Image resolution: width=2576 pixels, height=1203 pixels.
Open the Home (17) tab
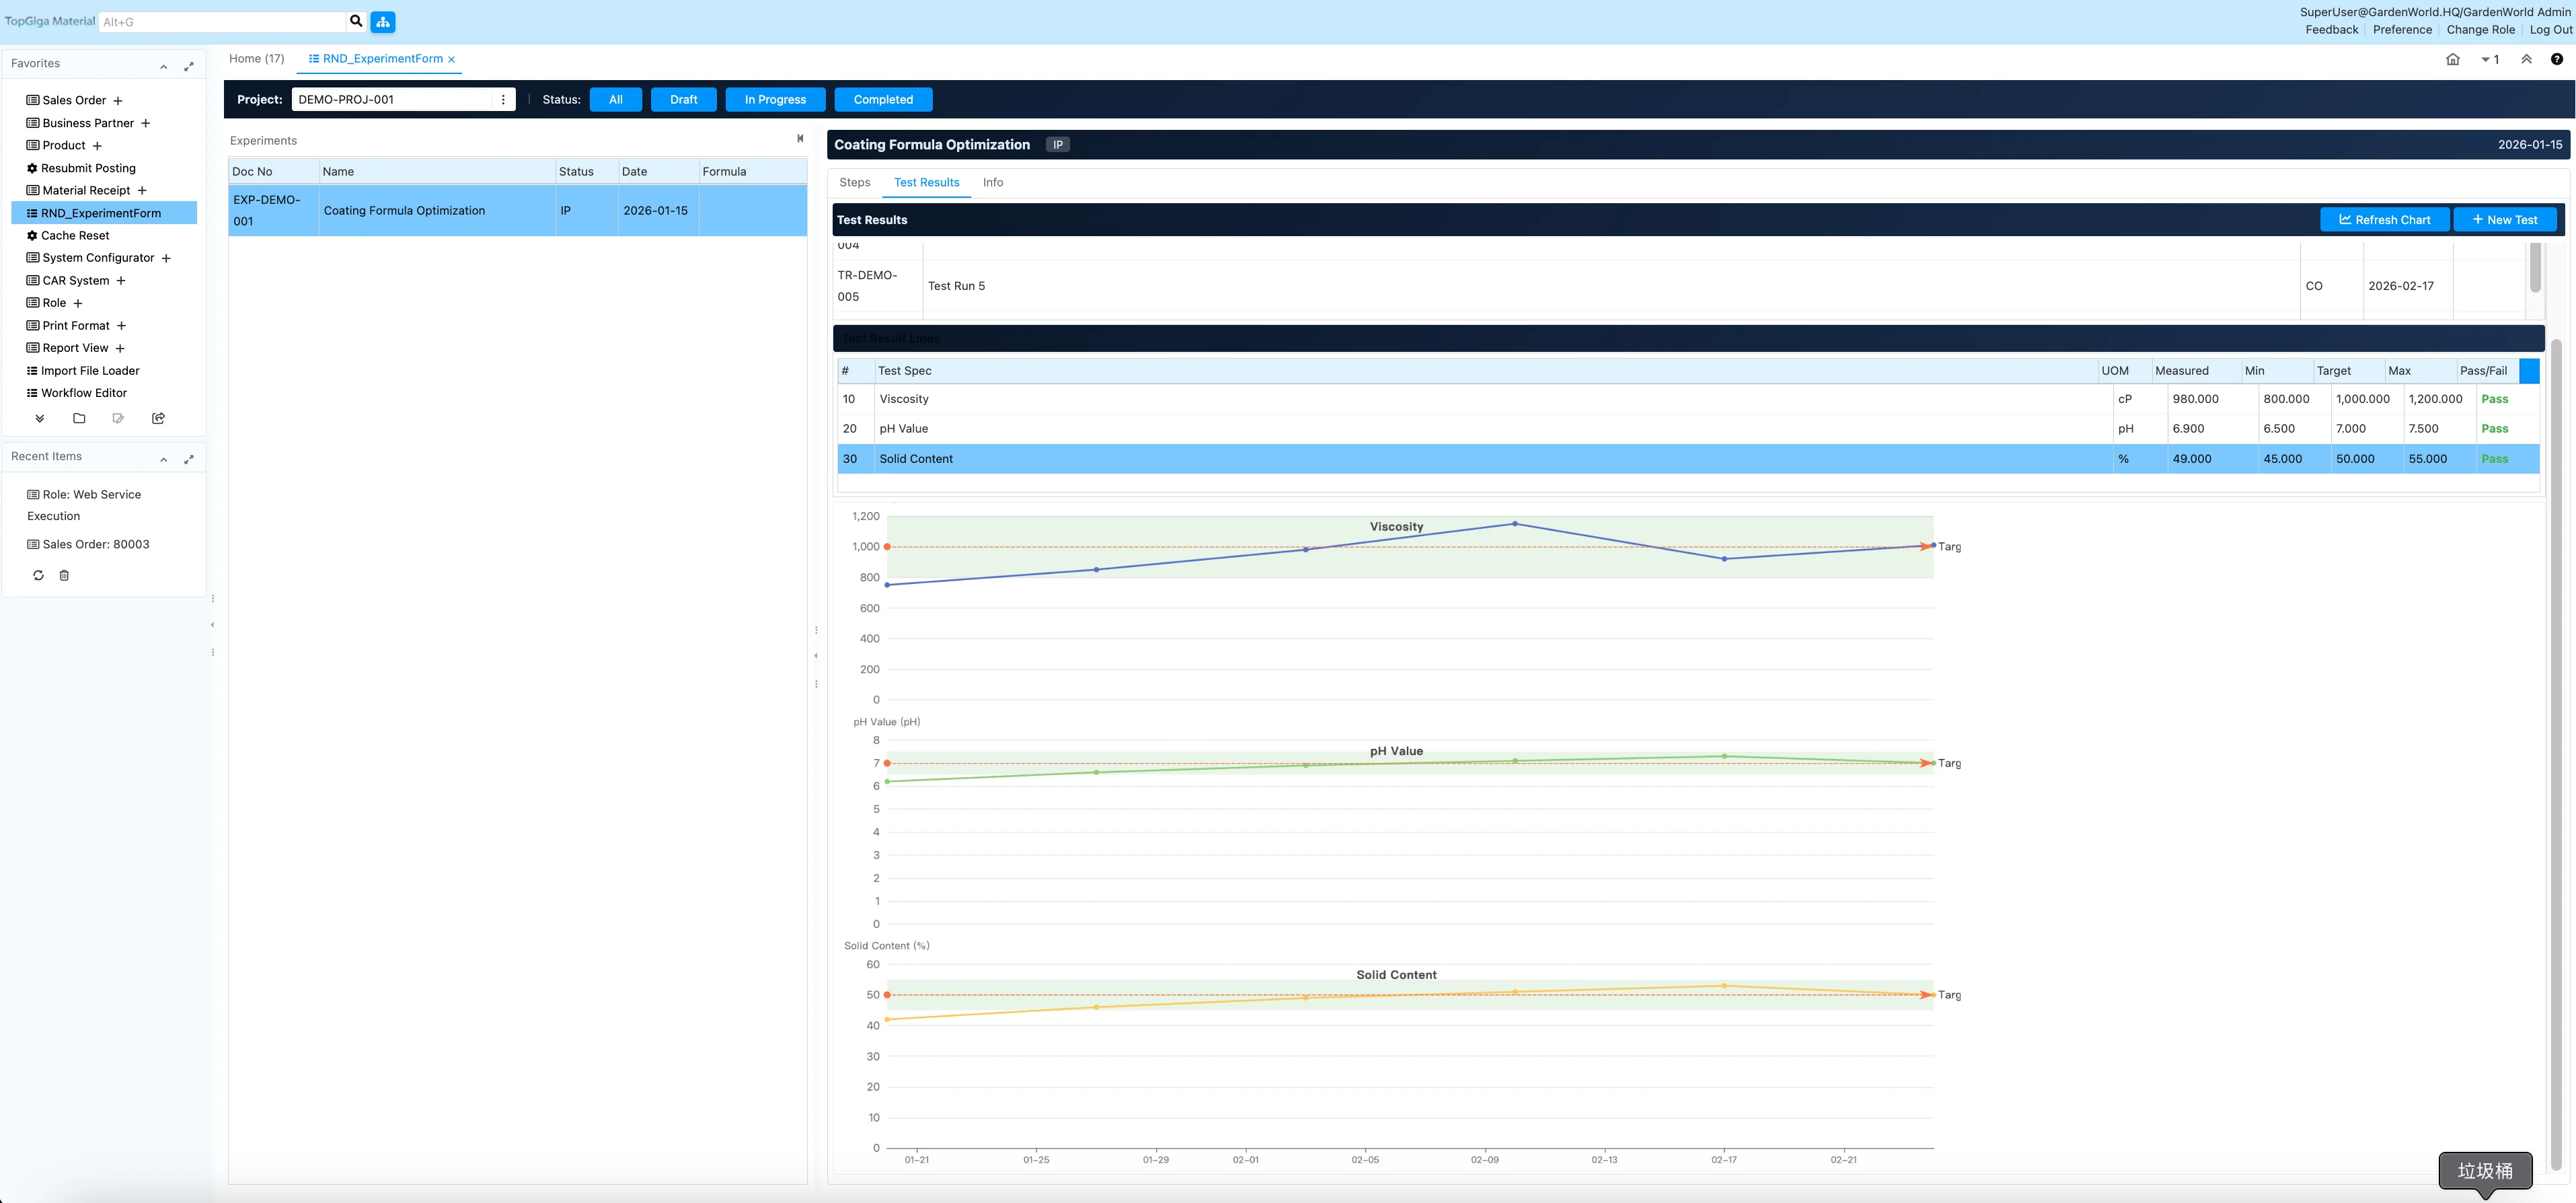pos(256,59)
